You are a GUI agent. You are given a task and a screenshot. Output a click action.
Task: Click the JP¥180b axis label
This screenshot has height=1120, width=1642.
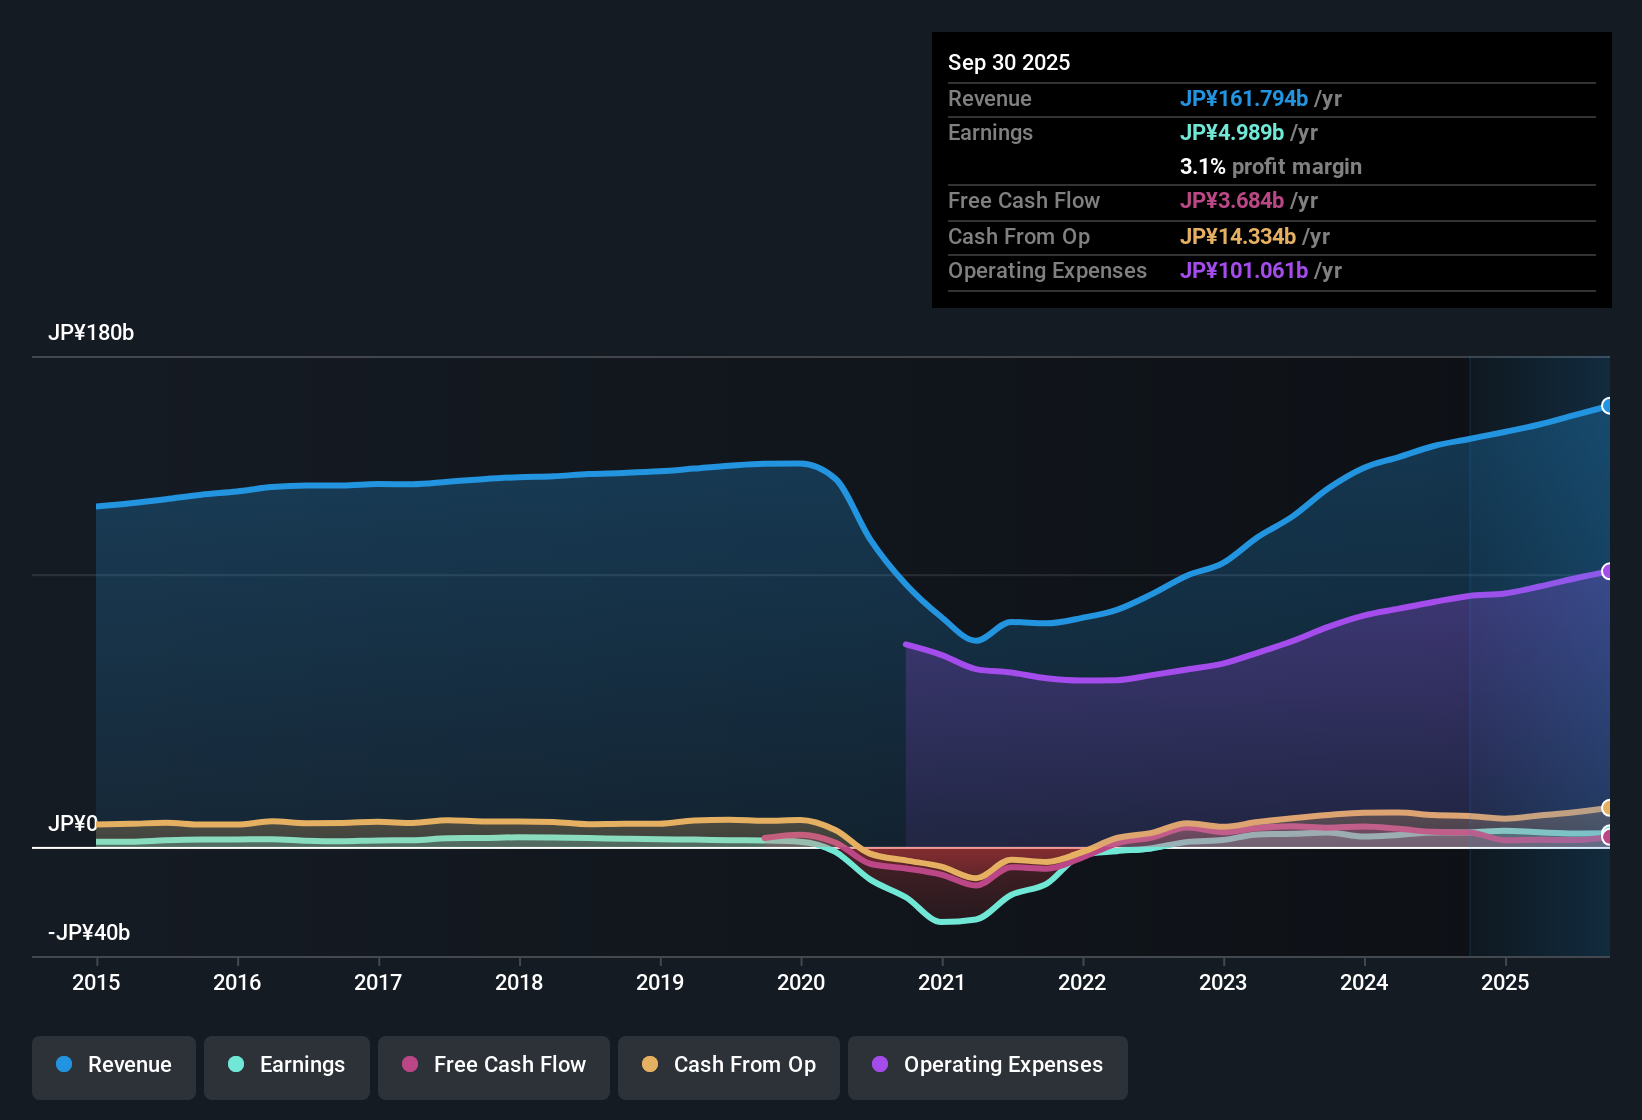click(x=91, y=333)
